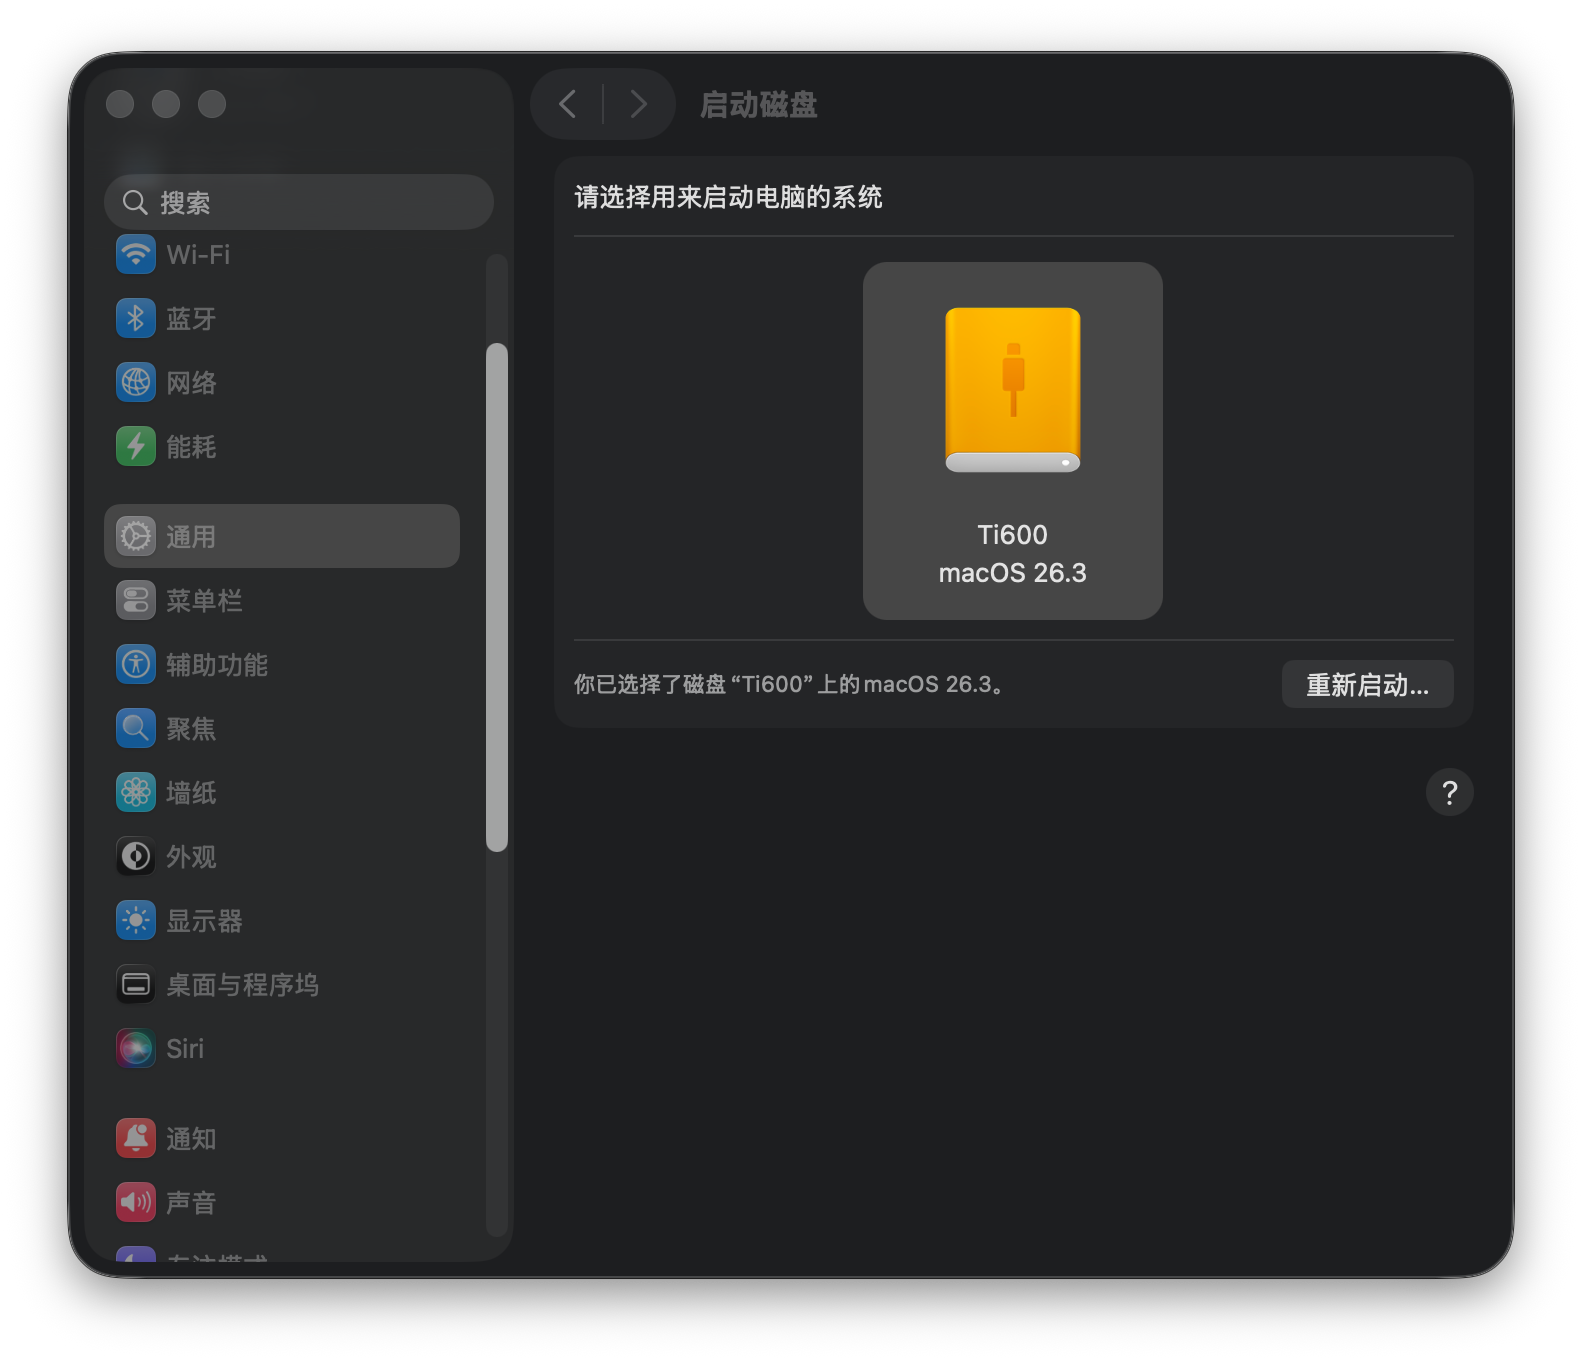Open 能耗 energy settings icon
This screenshot has height=1362, width=1582.
[x=136, y=447]
